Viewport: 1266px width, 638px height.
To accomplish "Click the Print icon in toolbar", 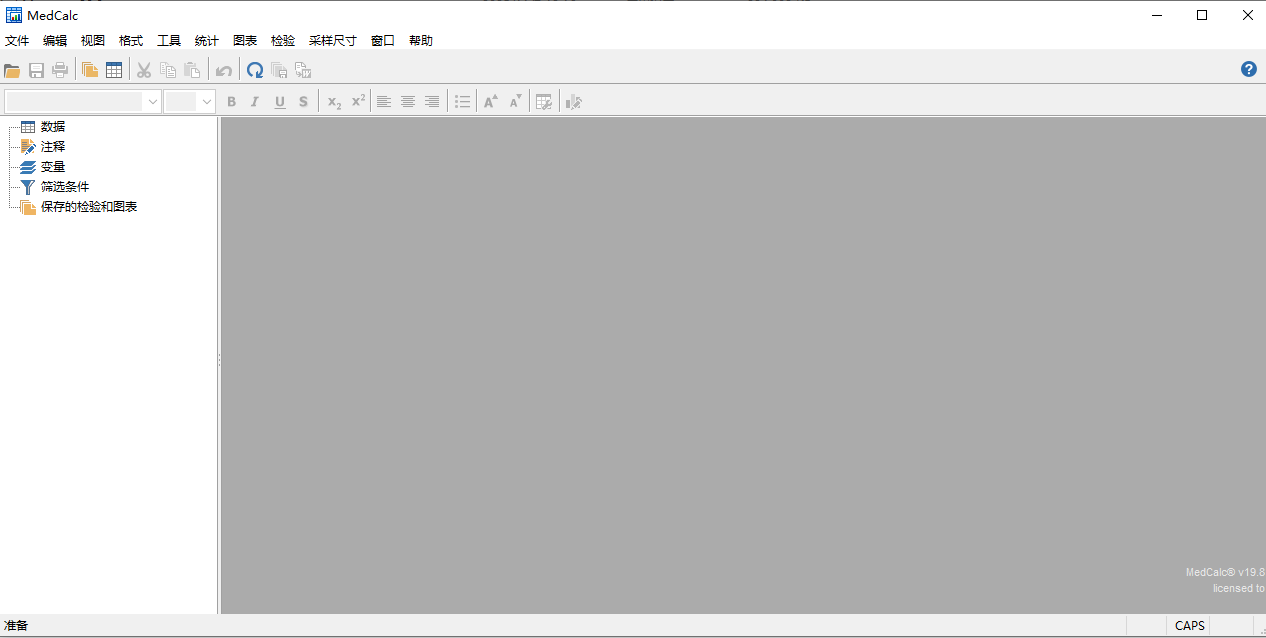I will [x=60, y=70].
